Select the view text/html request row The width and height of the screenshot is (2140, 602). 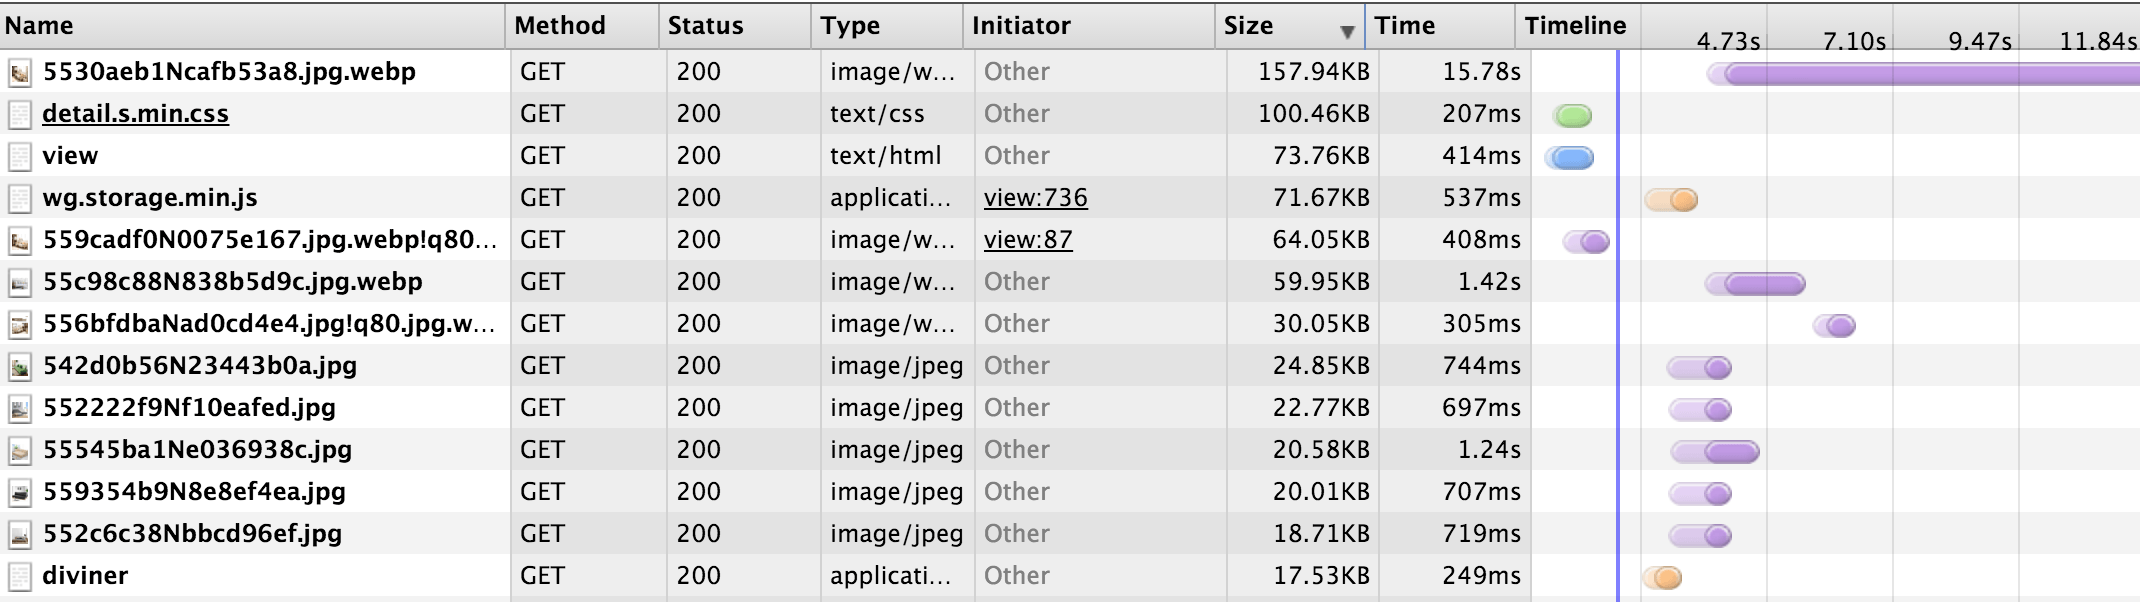tap(1070, 156)
